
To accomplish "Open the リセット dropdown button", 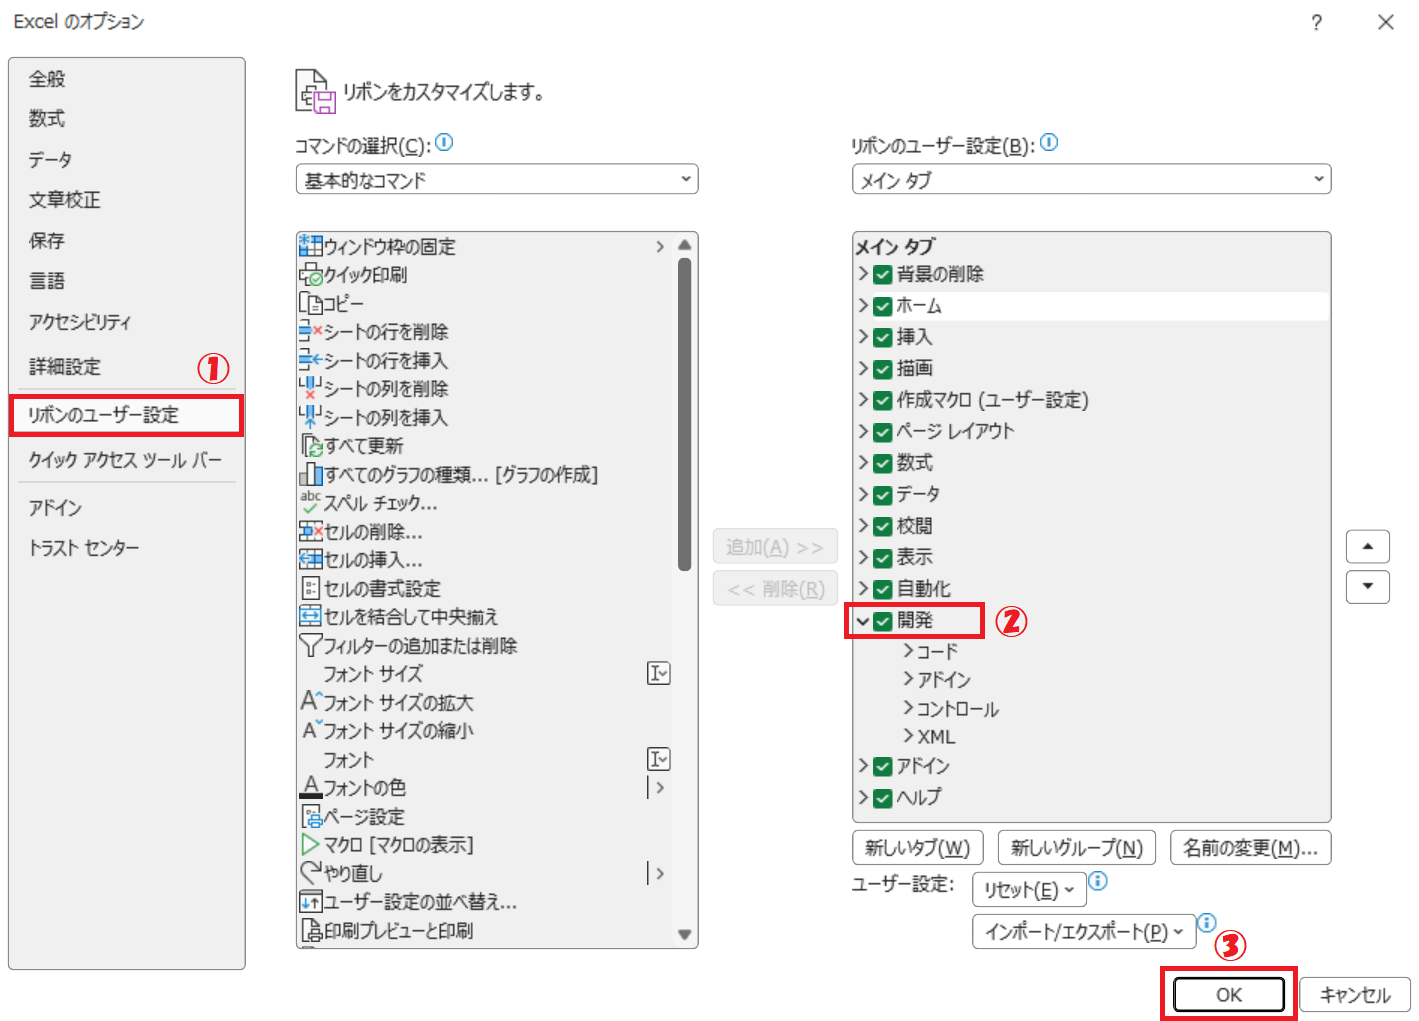I will (1029, 890).
